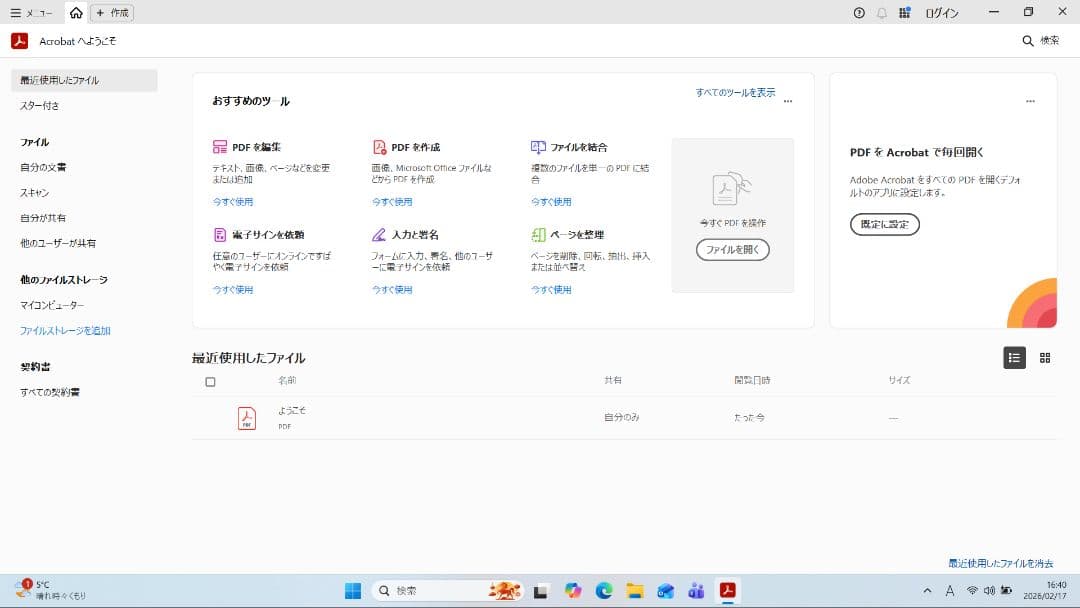The height and width of the screenshot is (608, 1080).
Task: Expand the おすすめのツール more options ellipsis
Action: 788,101
